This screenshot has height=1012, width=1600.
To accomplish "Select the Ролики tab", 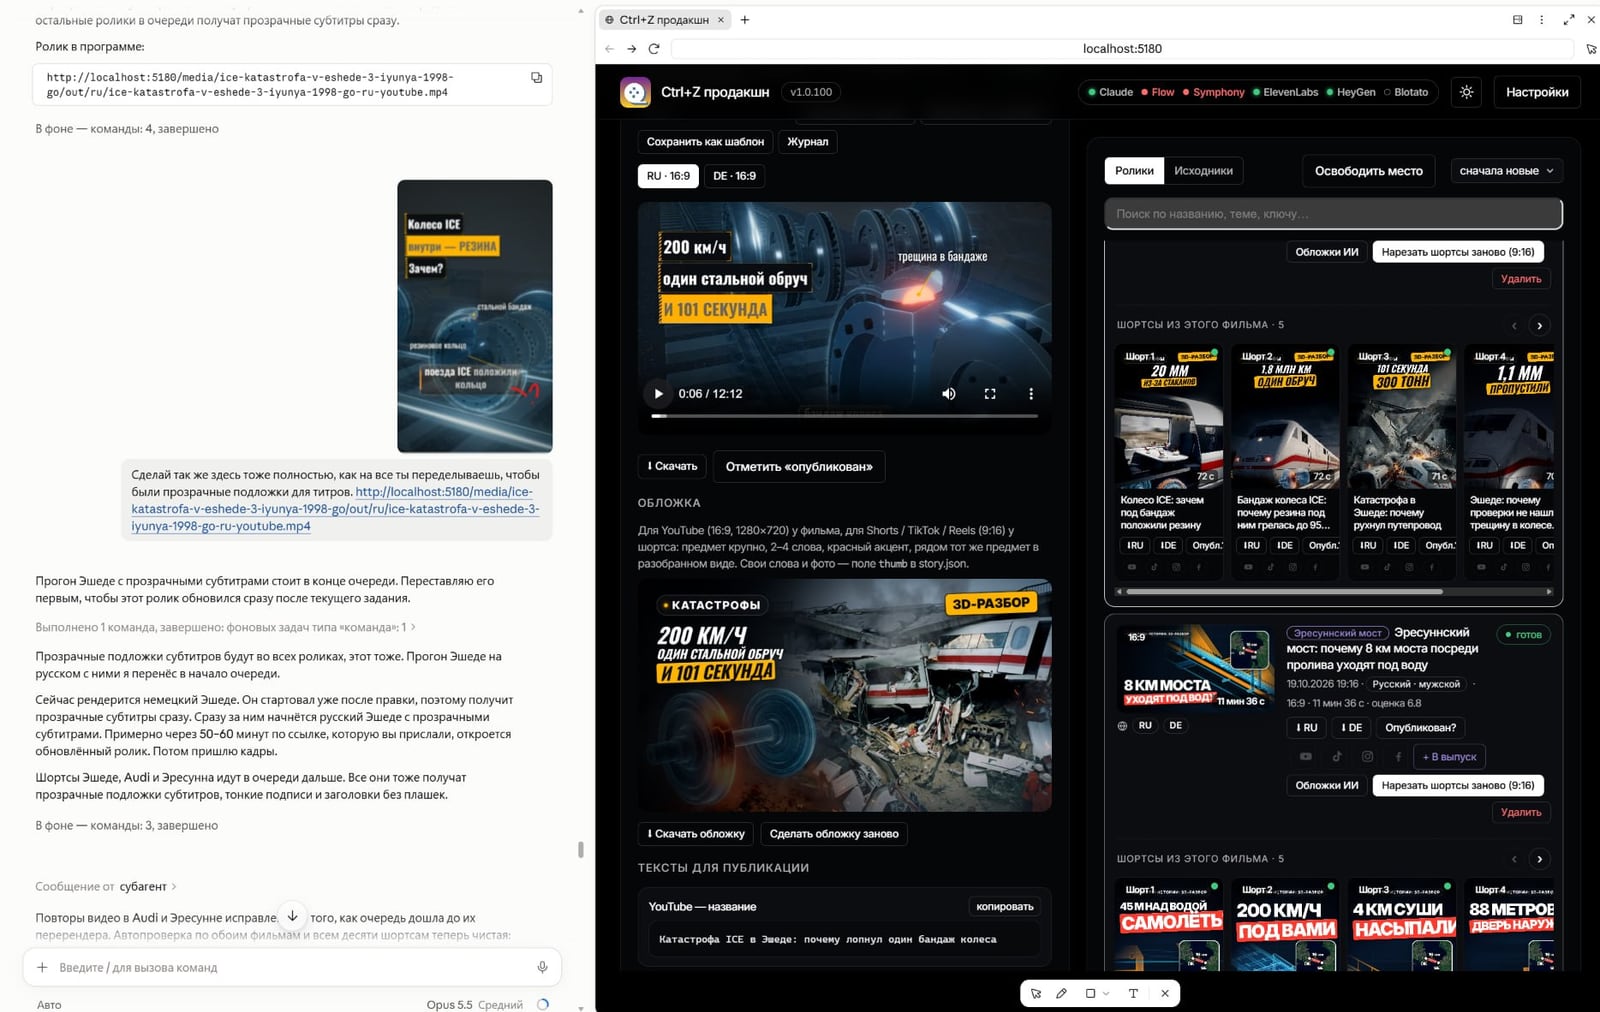I will pos(1134,171).
